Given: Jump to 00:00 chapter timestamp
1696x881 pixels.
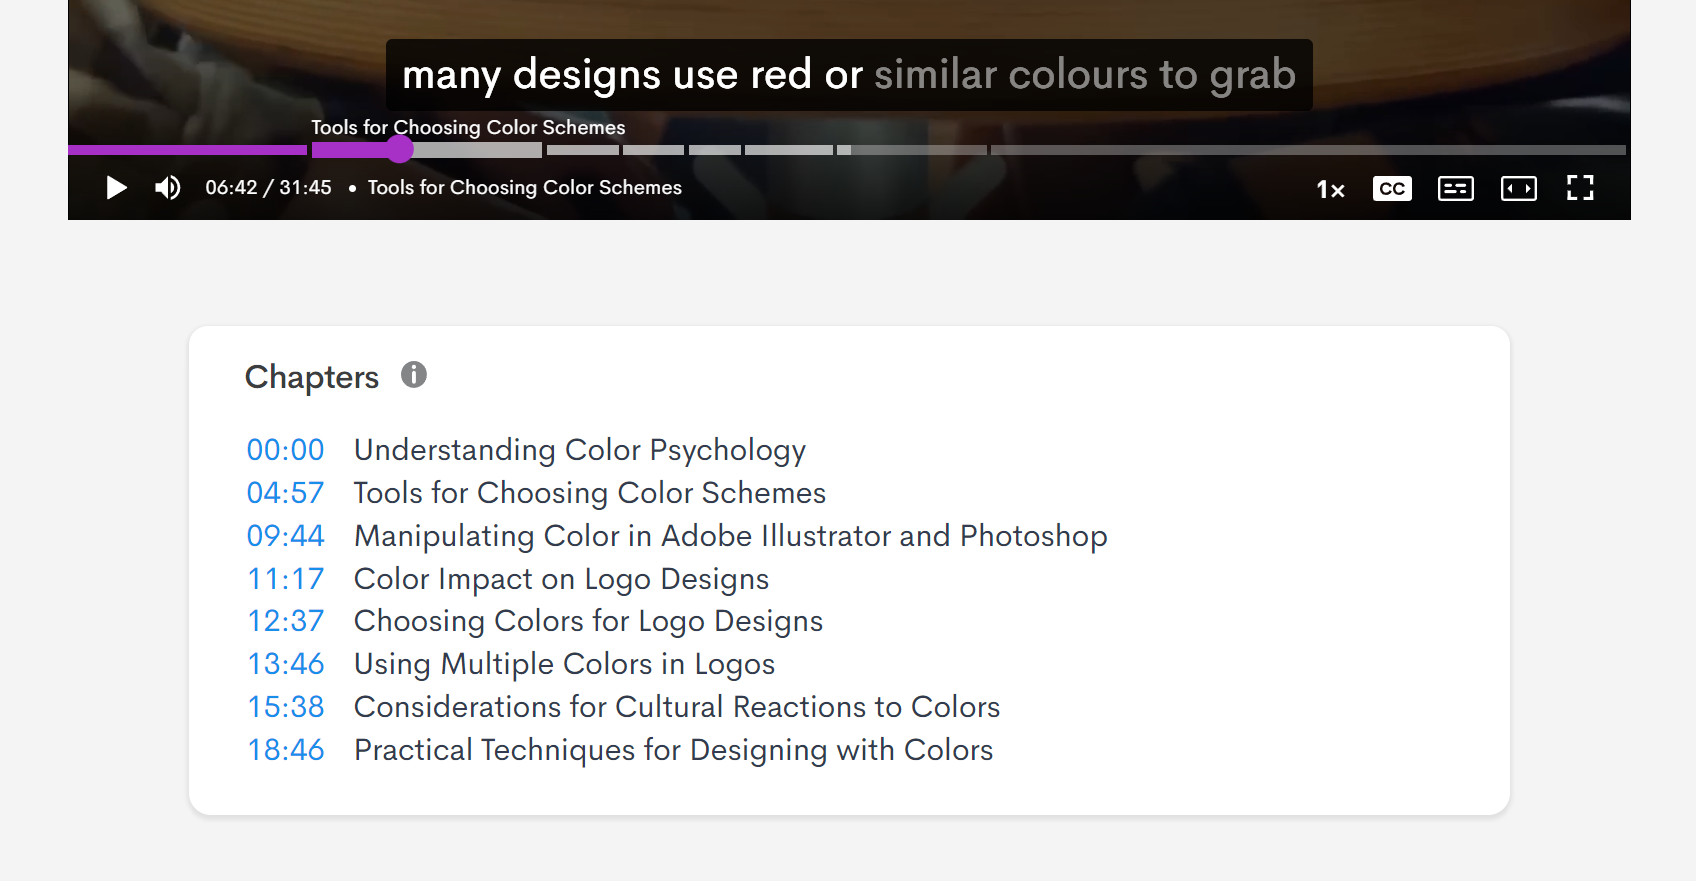Looking at the screenshot, I should click(286, 450).
